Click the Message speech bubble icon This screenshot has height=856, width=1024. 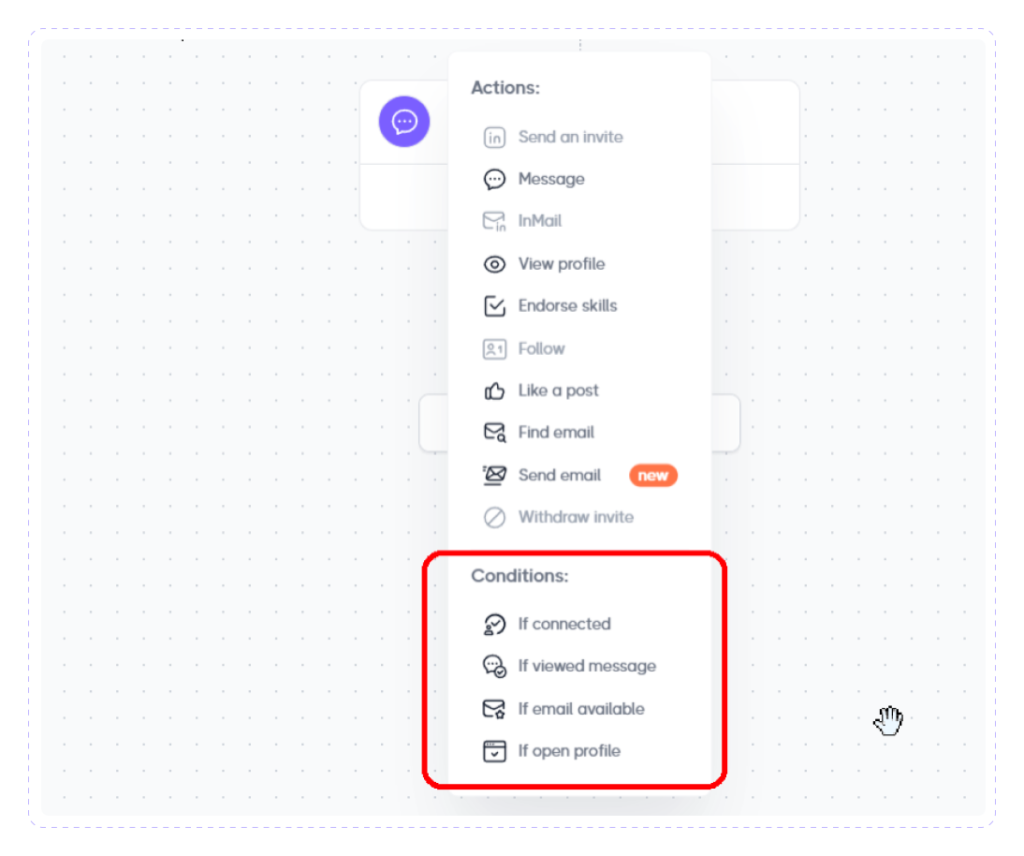tap(494, 180)
